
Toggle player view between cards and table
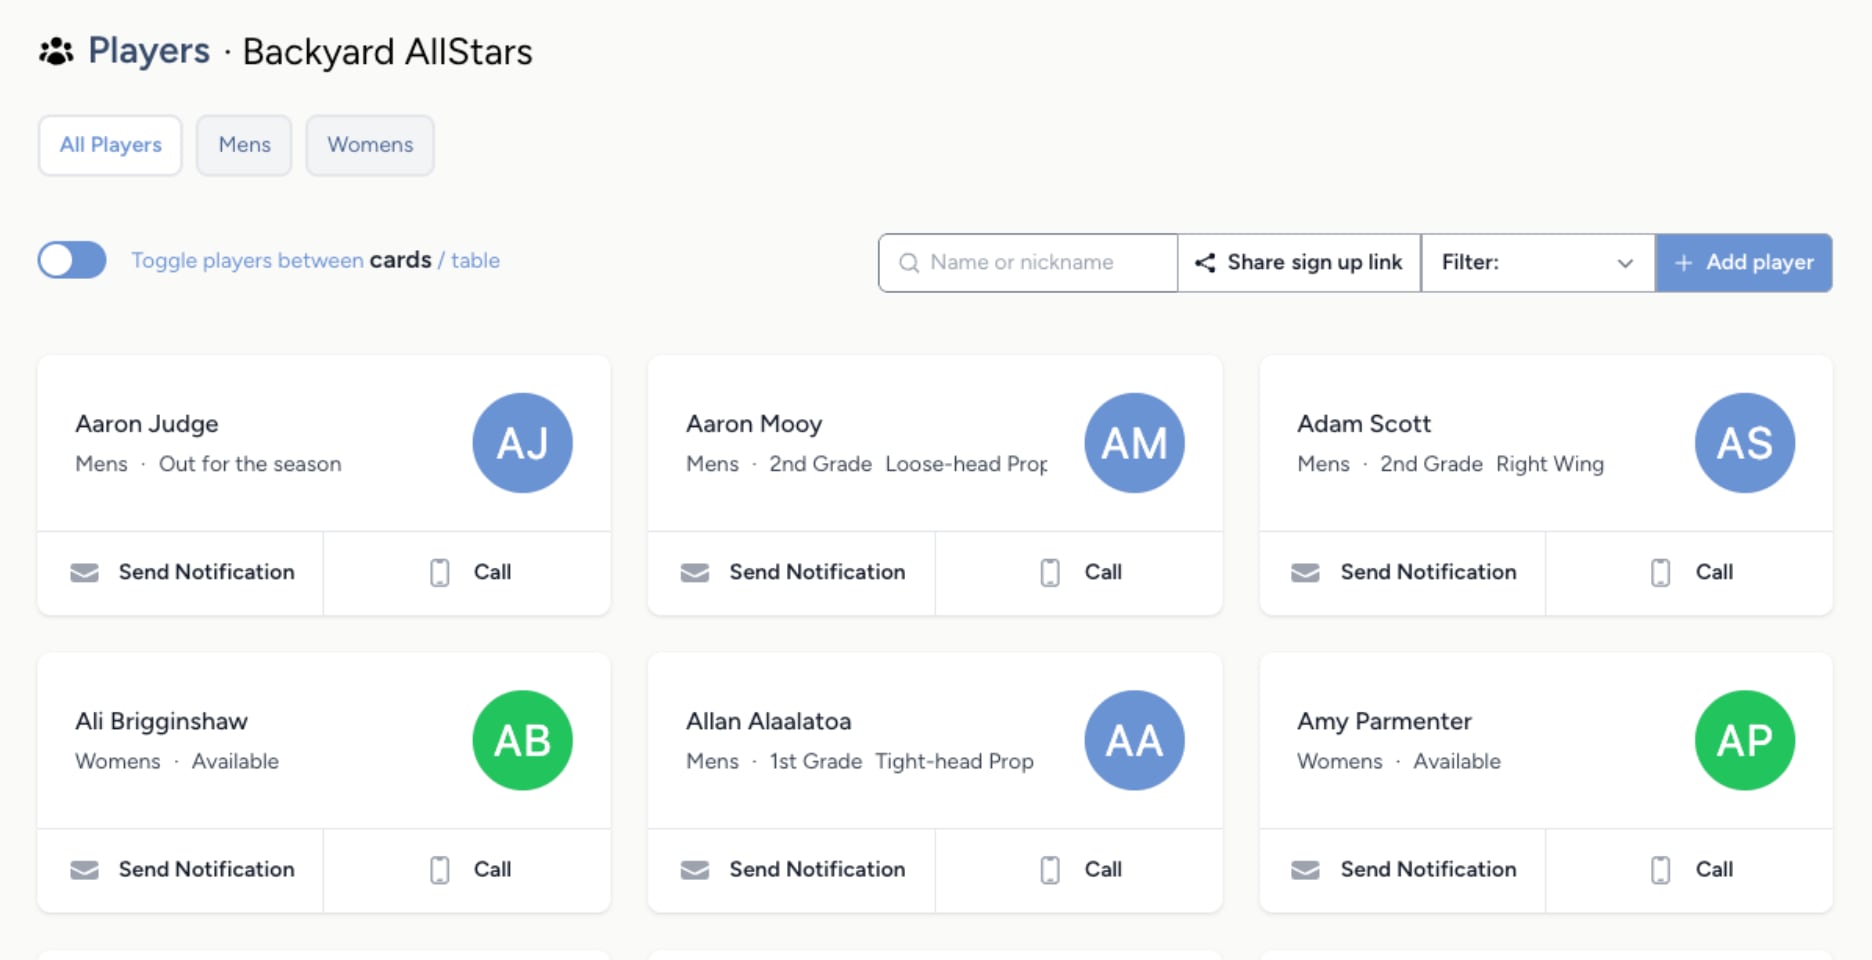[72, 260]
